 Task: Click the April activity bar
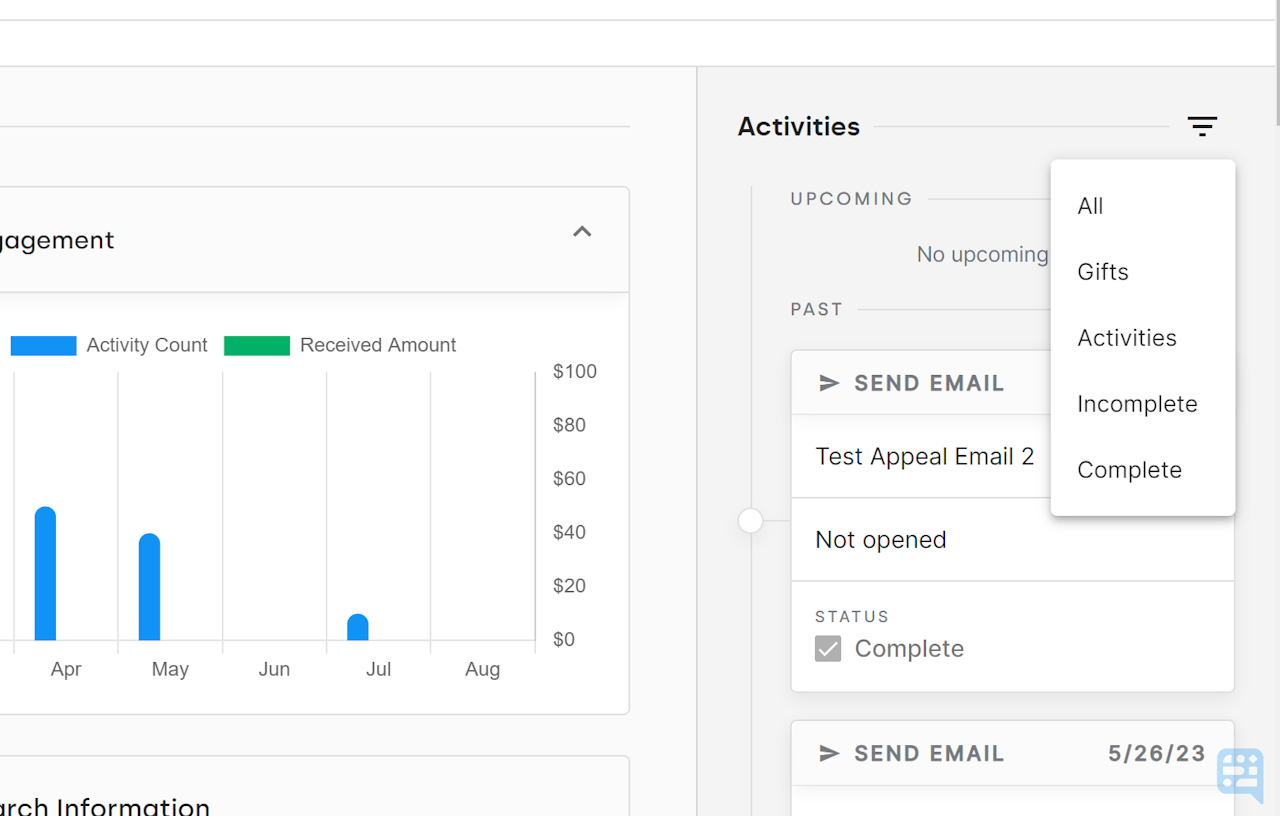(x=45, y=573)
